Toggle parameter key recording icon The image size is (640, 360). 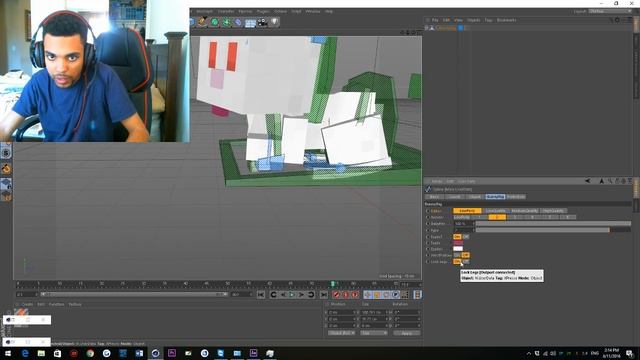(396, 295)
